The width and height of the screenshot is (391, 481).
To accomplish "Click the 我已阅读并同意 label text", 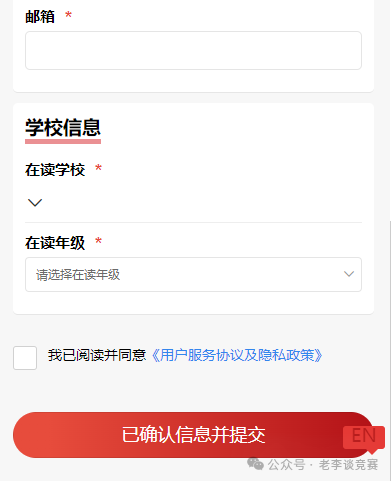I will pyautogui.click(x=97, y=355).
